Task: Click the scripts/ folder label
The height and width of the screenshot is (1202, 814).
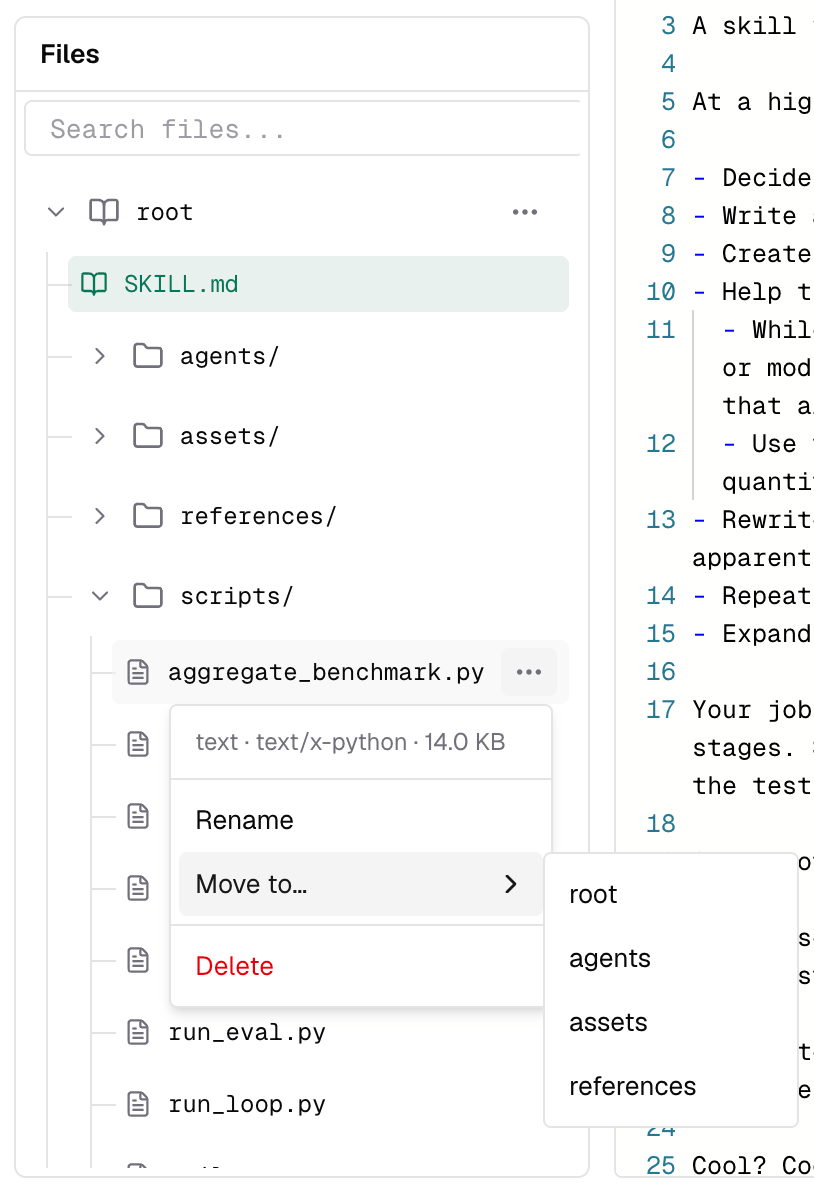Action: [236, 596]
